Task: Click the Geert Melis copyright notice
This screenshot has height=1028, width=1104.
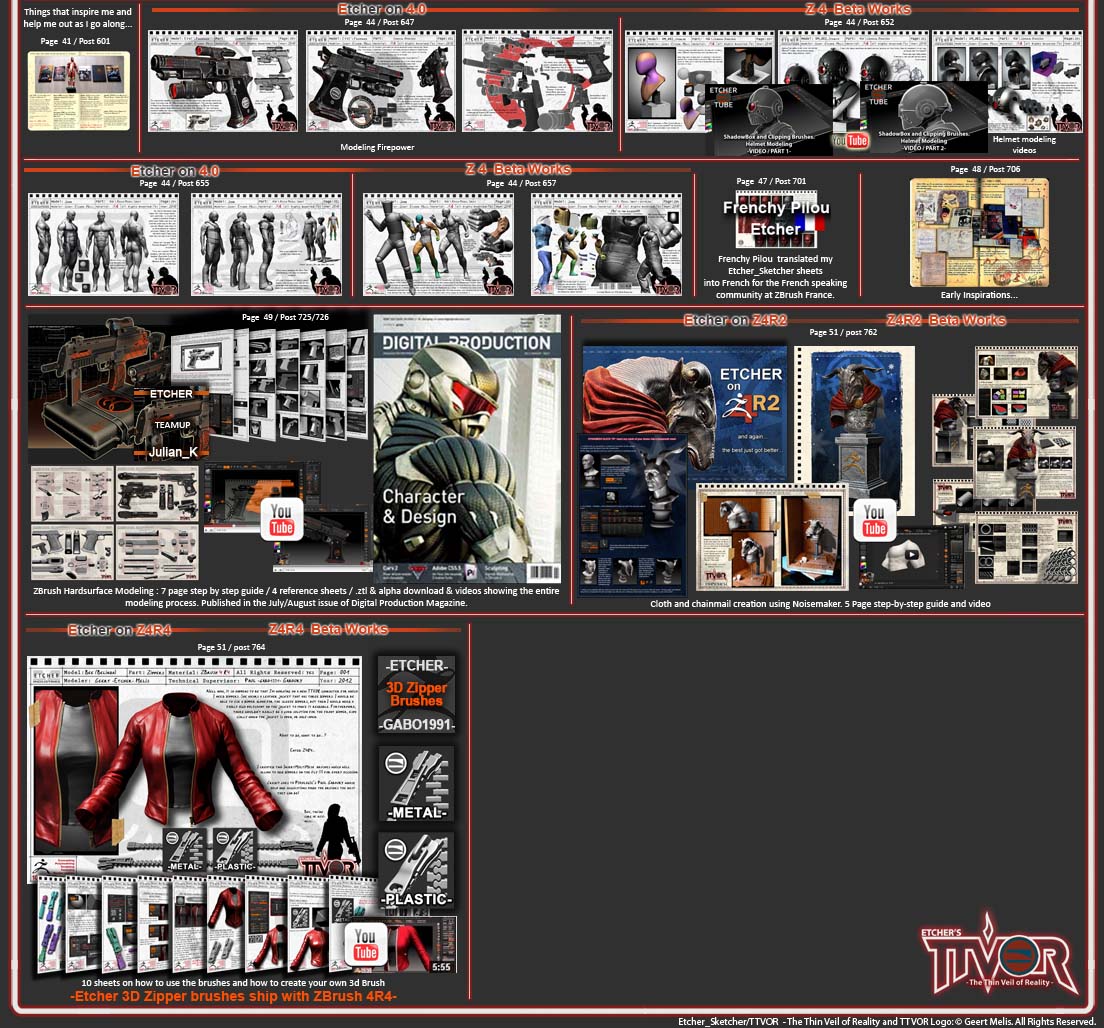Action: pyautogui.click(x=886, y=1021)
